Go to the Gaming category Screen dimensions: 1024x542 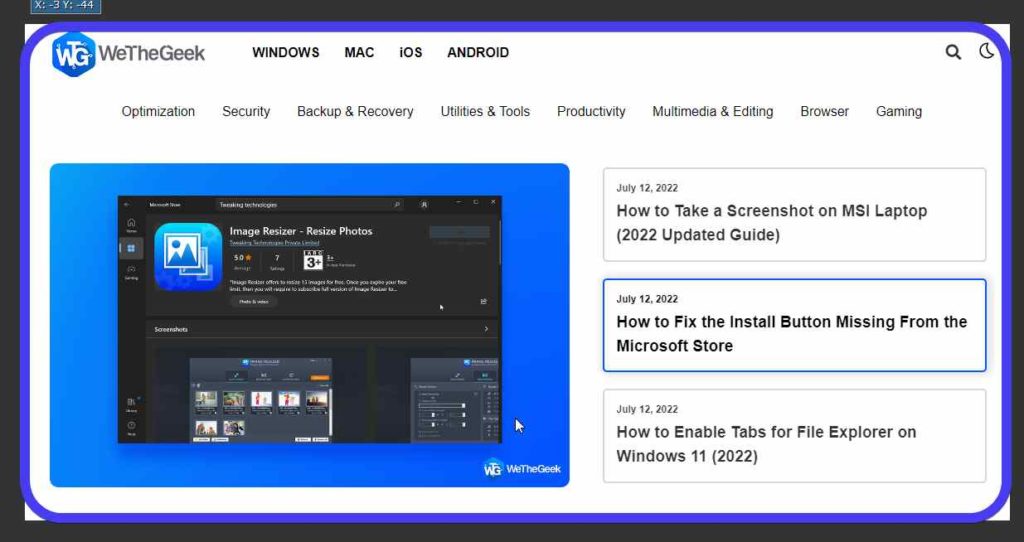coord(899,112)
